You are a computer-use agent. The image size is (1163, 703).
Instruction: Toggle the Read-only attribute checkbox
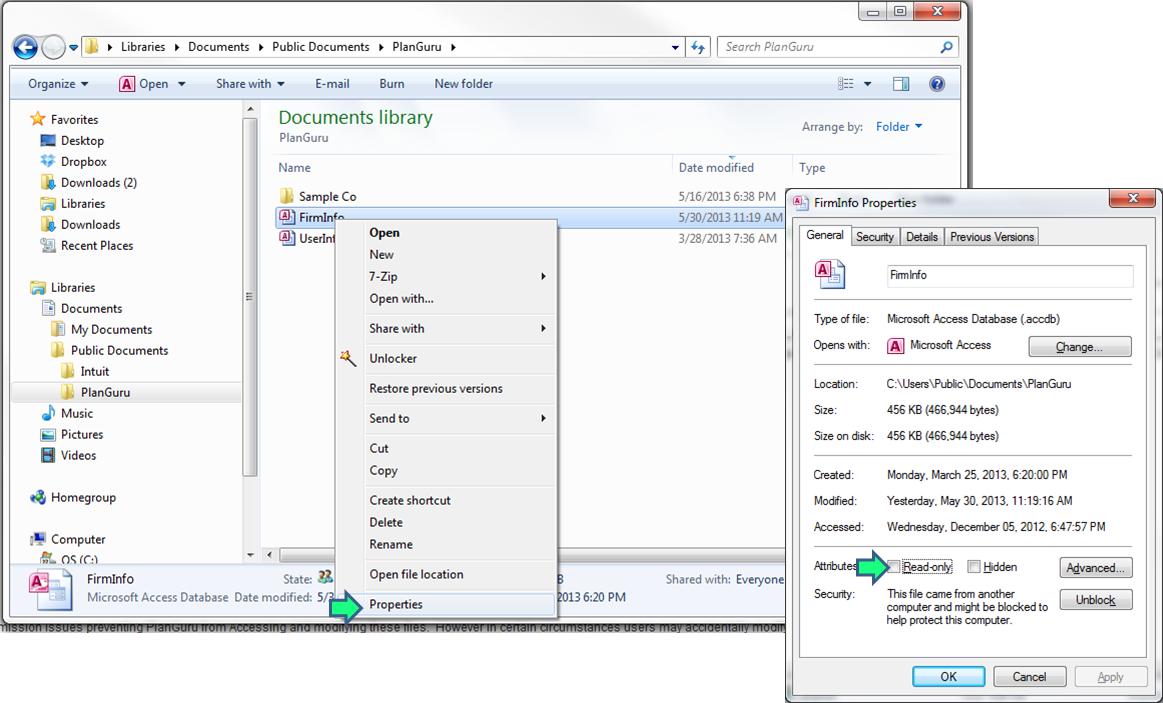tap(894, 567)
